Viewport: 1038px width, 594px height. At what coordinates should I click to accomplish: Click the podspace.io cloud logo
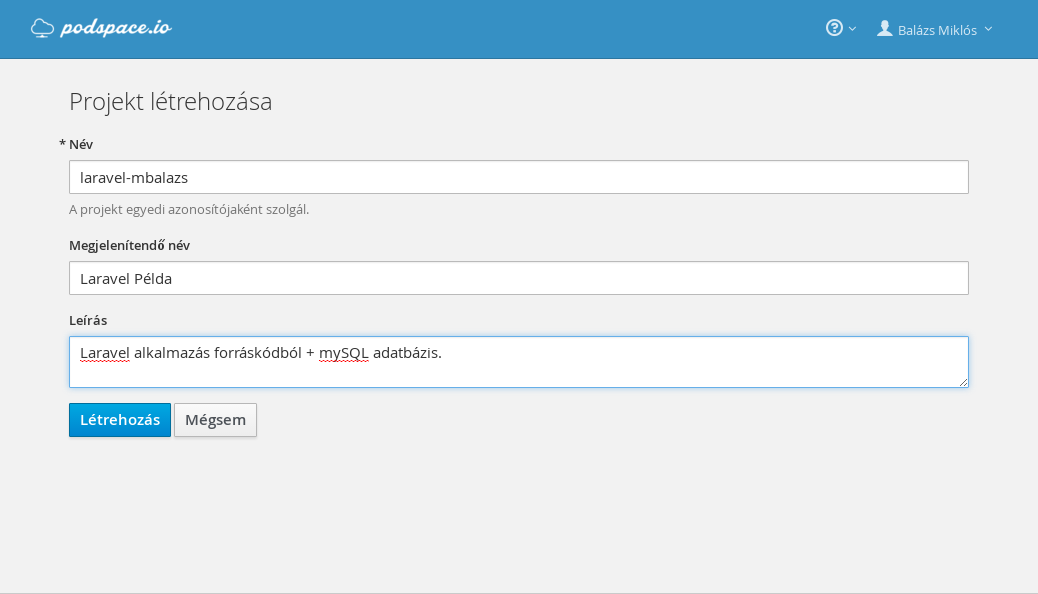(42, 28)
